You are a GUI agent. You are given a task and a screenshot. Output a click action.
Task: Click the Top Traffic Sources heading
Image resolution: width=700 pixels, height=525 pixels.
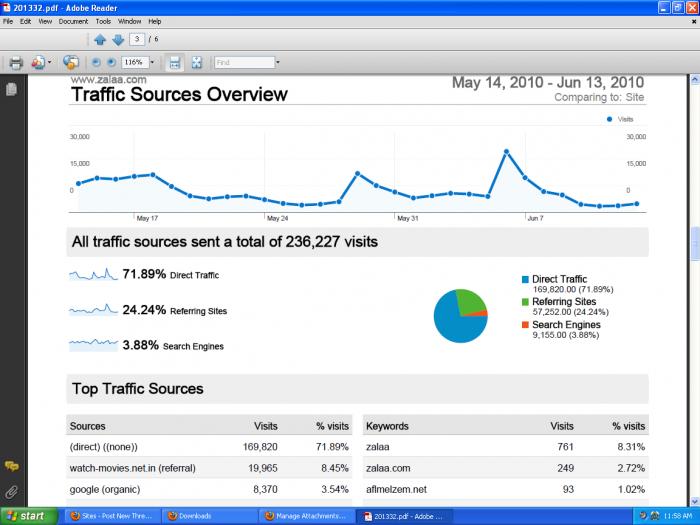point(138,389)
